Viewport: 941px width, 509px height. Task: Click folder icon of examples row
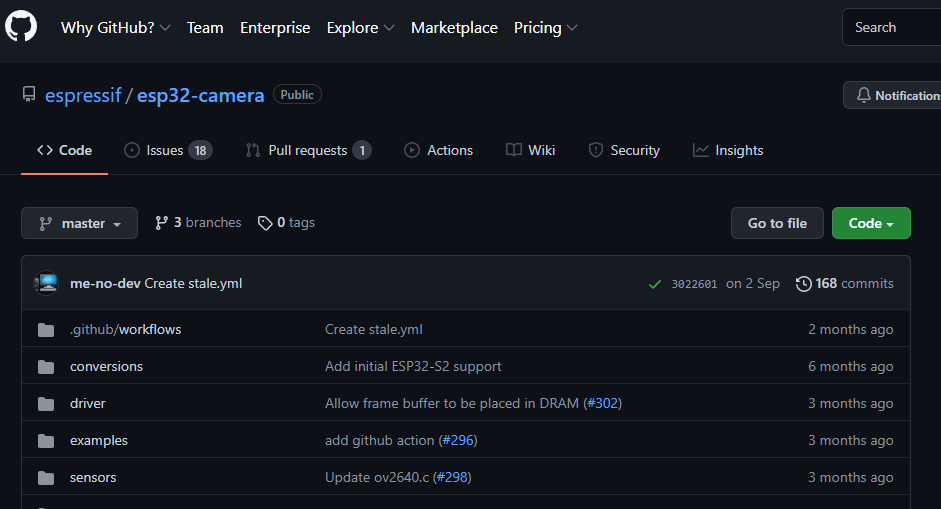(46, 441)
